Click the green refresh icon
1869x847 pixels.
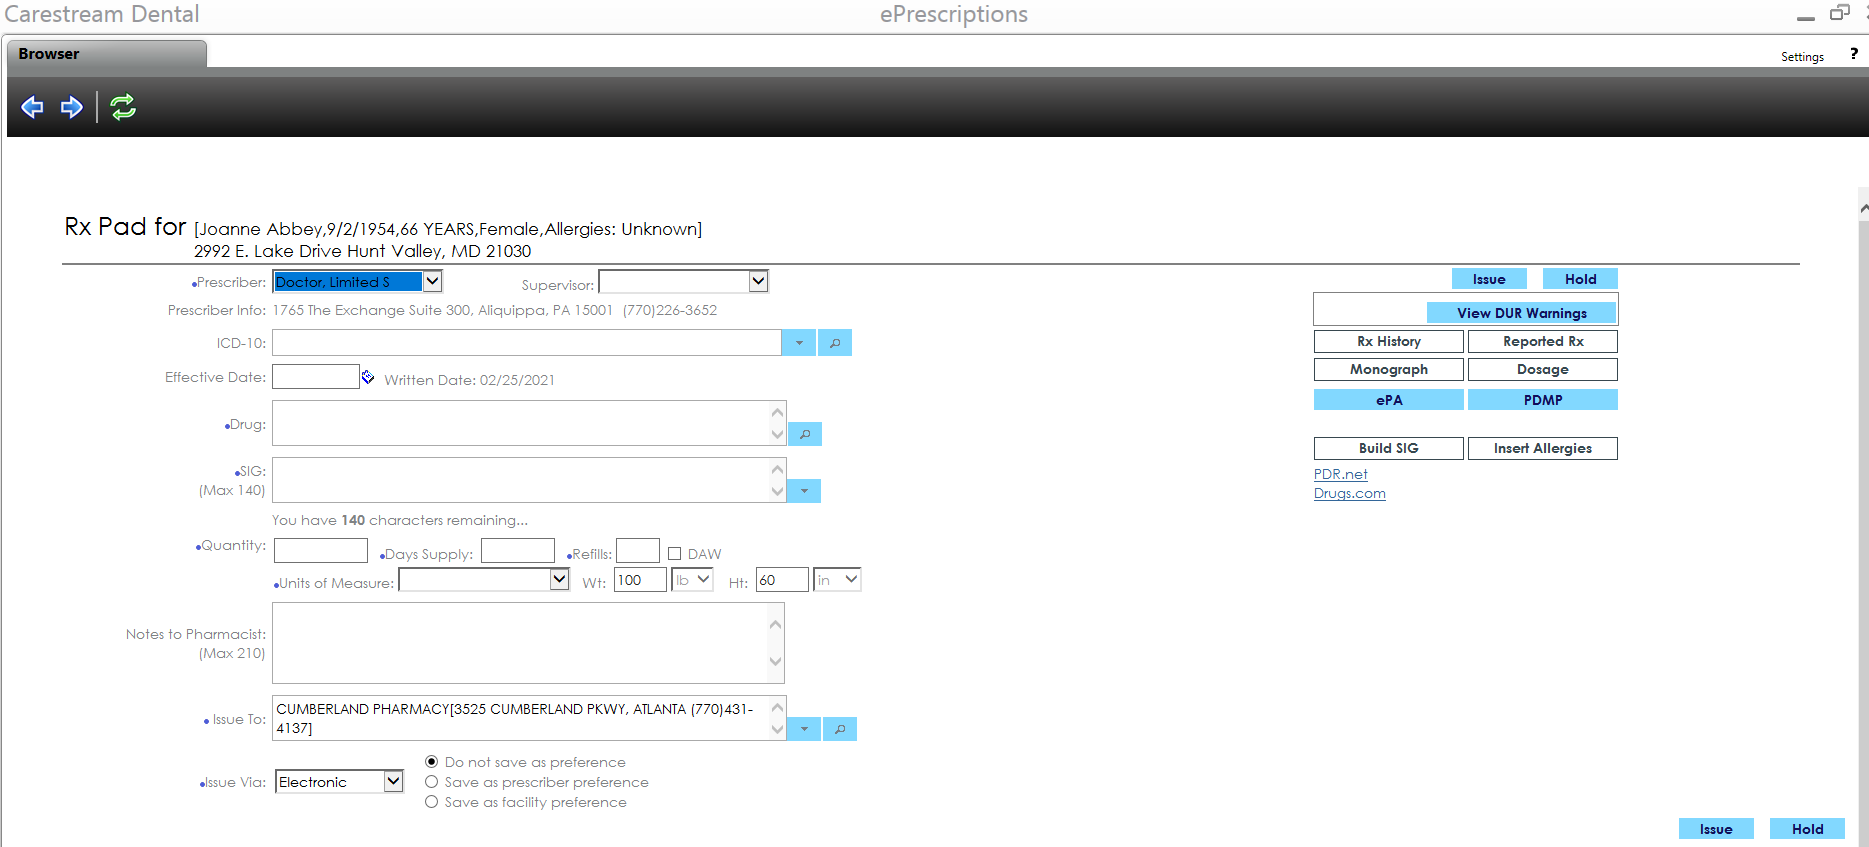point(123,107)
